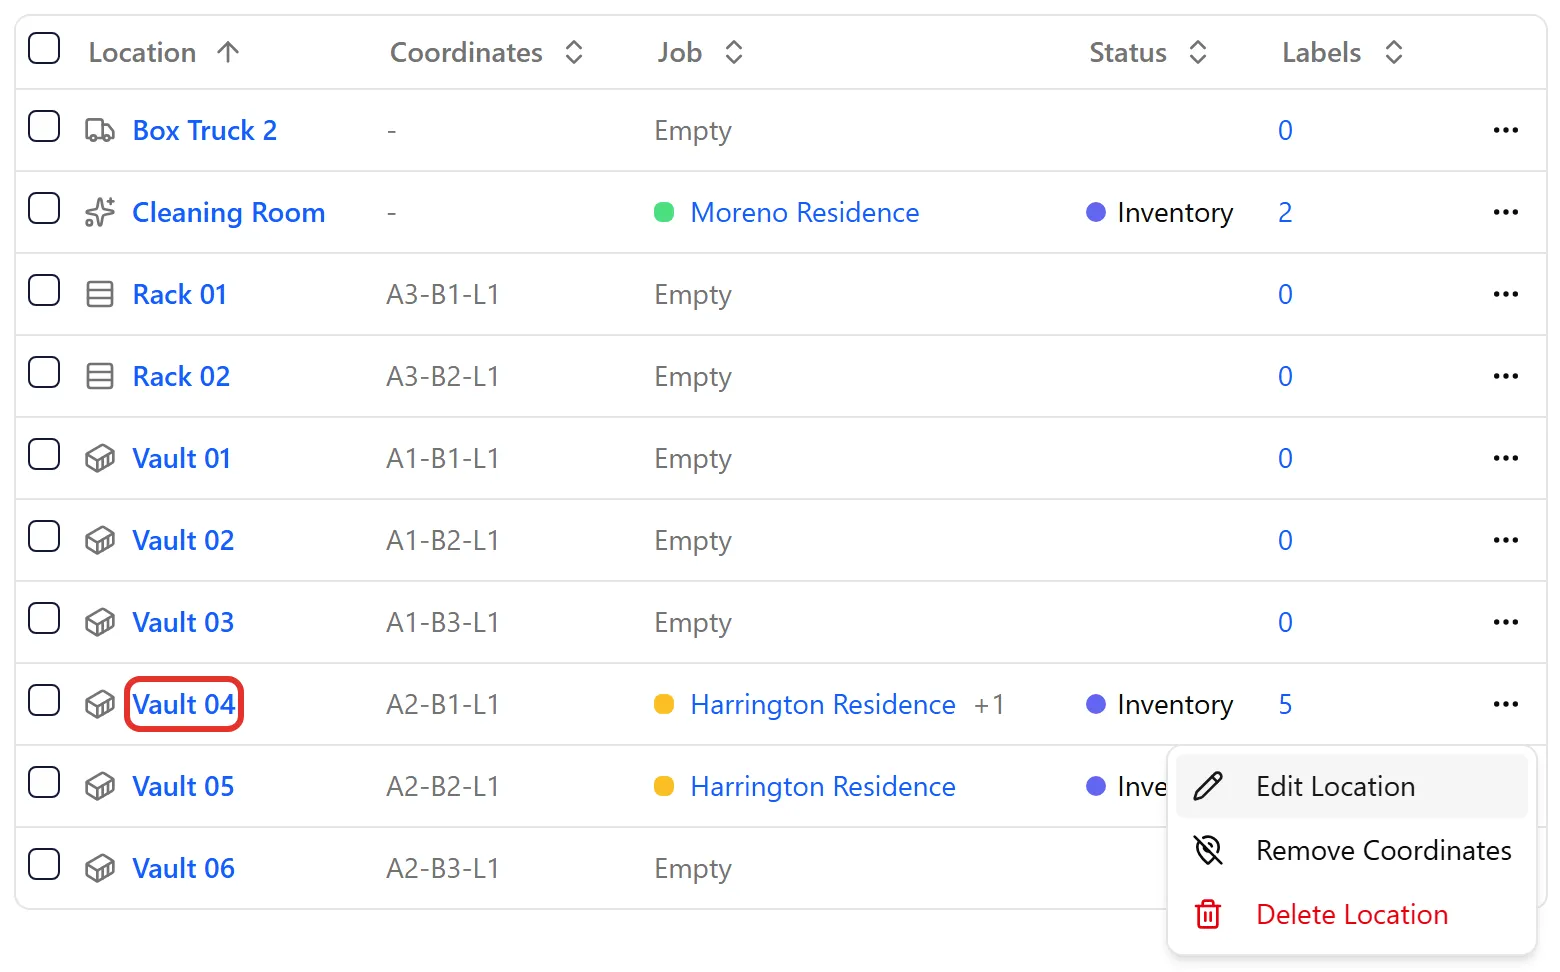Image resolution: width=1560 pixels, height=972 pixels.
Task: Click the vault box icon beside Vault 06
Action: (x=100, y=868)
